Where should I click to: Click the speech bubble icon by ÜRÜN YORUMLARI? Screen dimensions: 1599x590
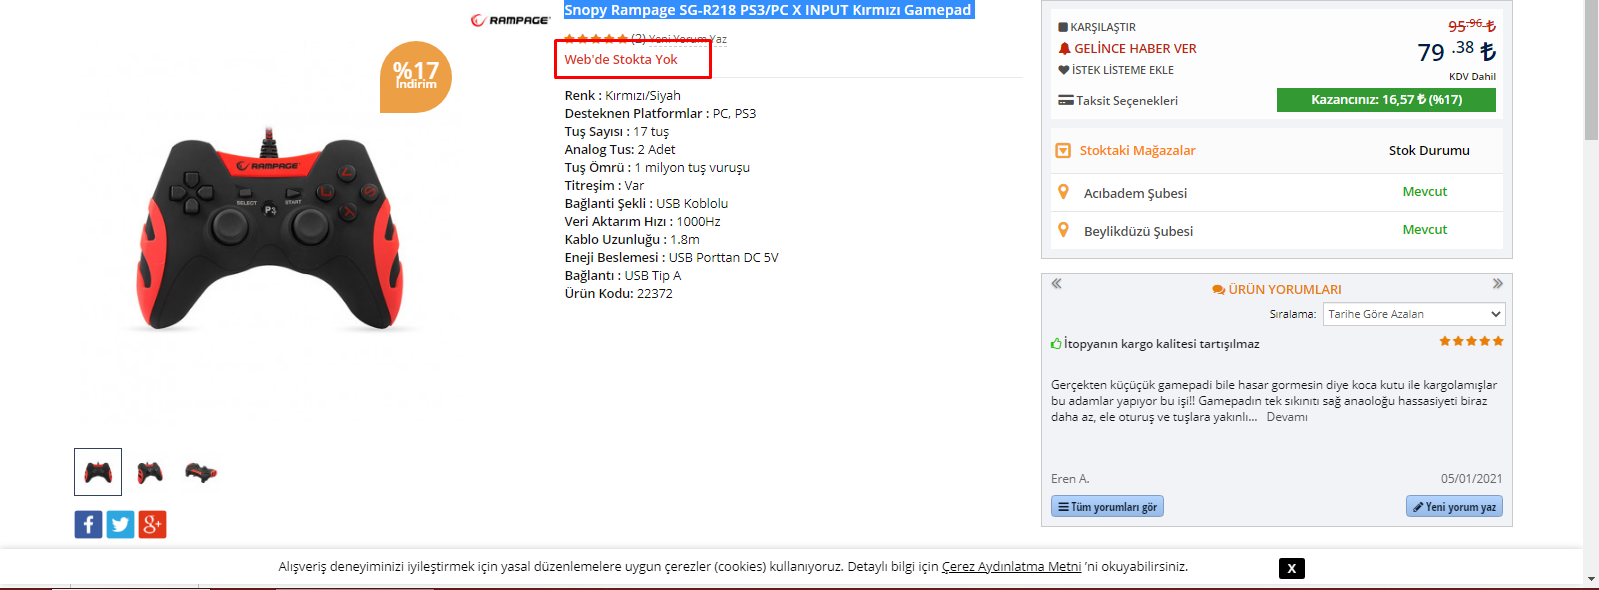coord(1219,290)
